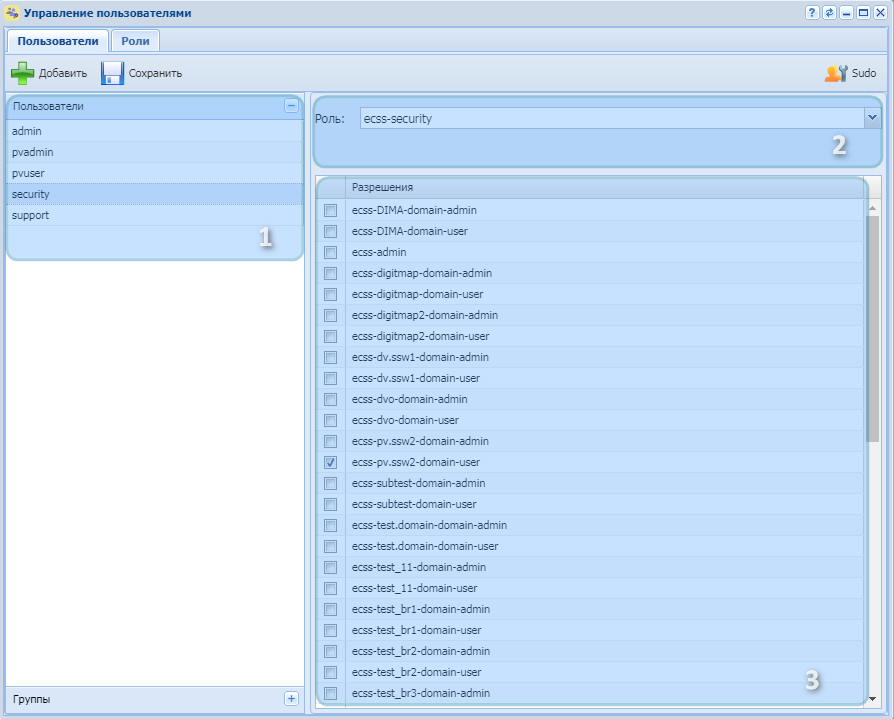
Task: Expand the Группы panel
Action: (x=291, y=699)
